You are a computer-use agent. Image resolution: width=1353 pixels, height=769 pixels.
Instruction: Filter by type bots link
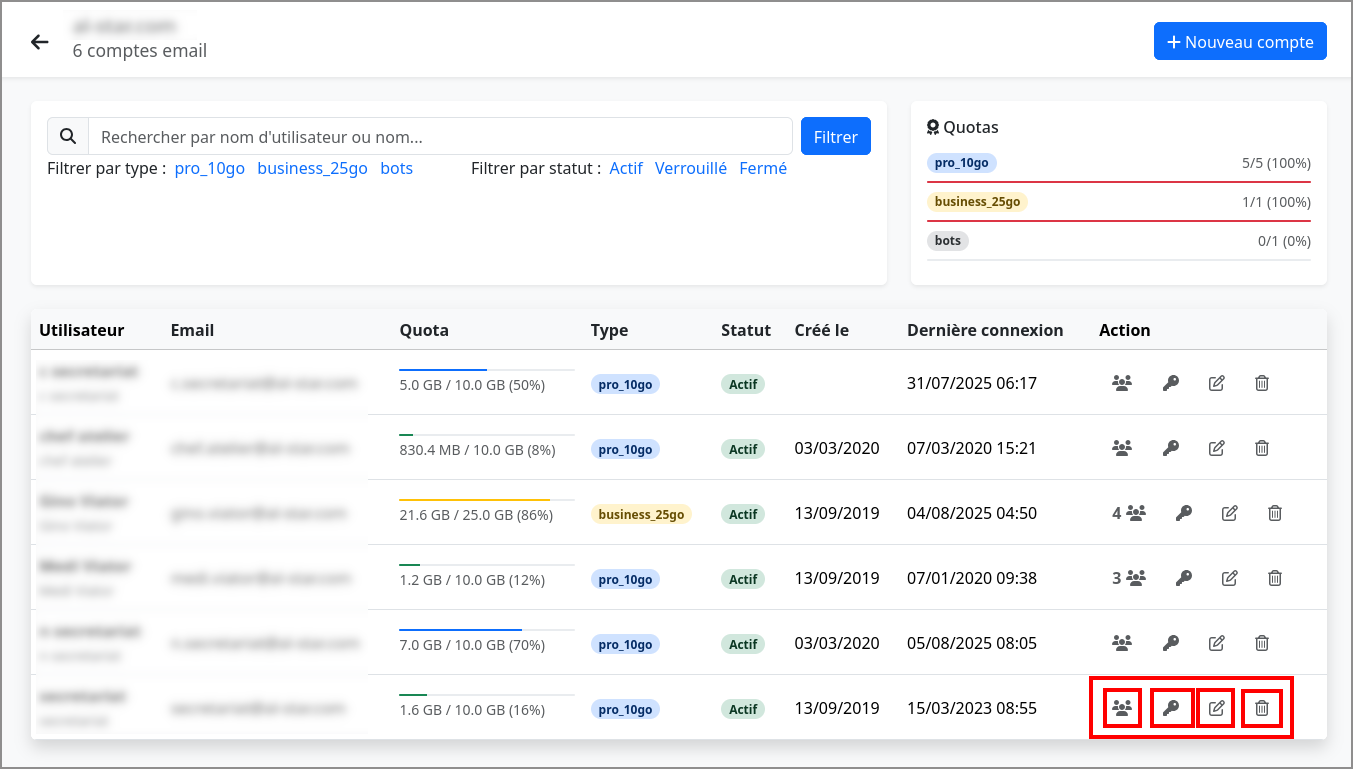coord(396,169)
